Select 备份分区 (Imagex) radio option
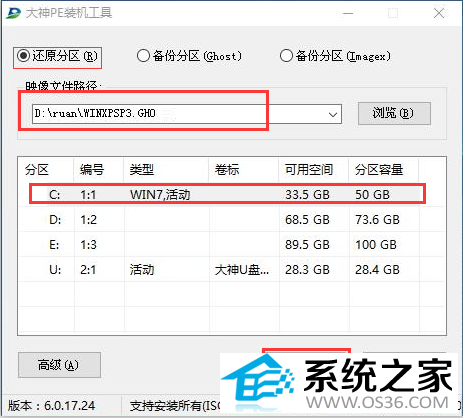The height and width of the screenshot is (418, 463). pos(335,56)
